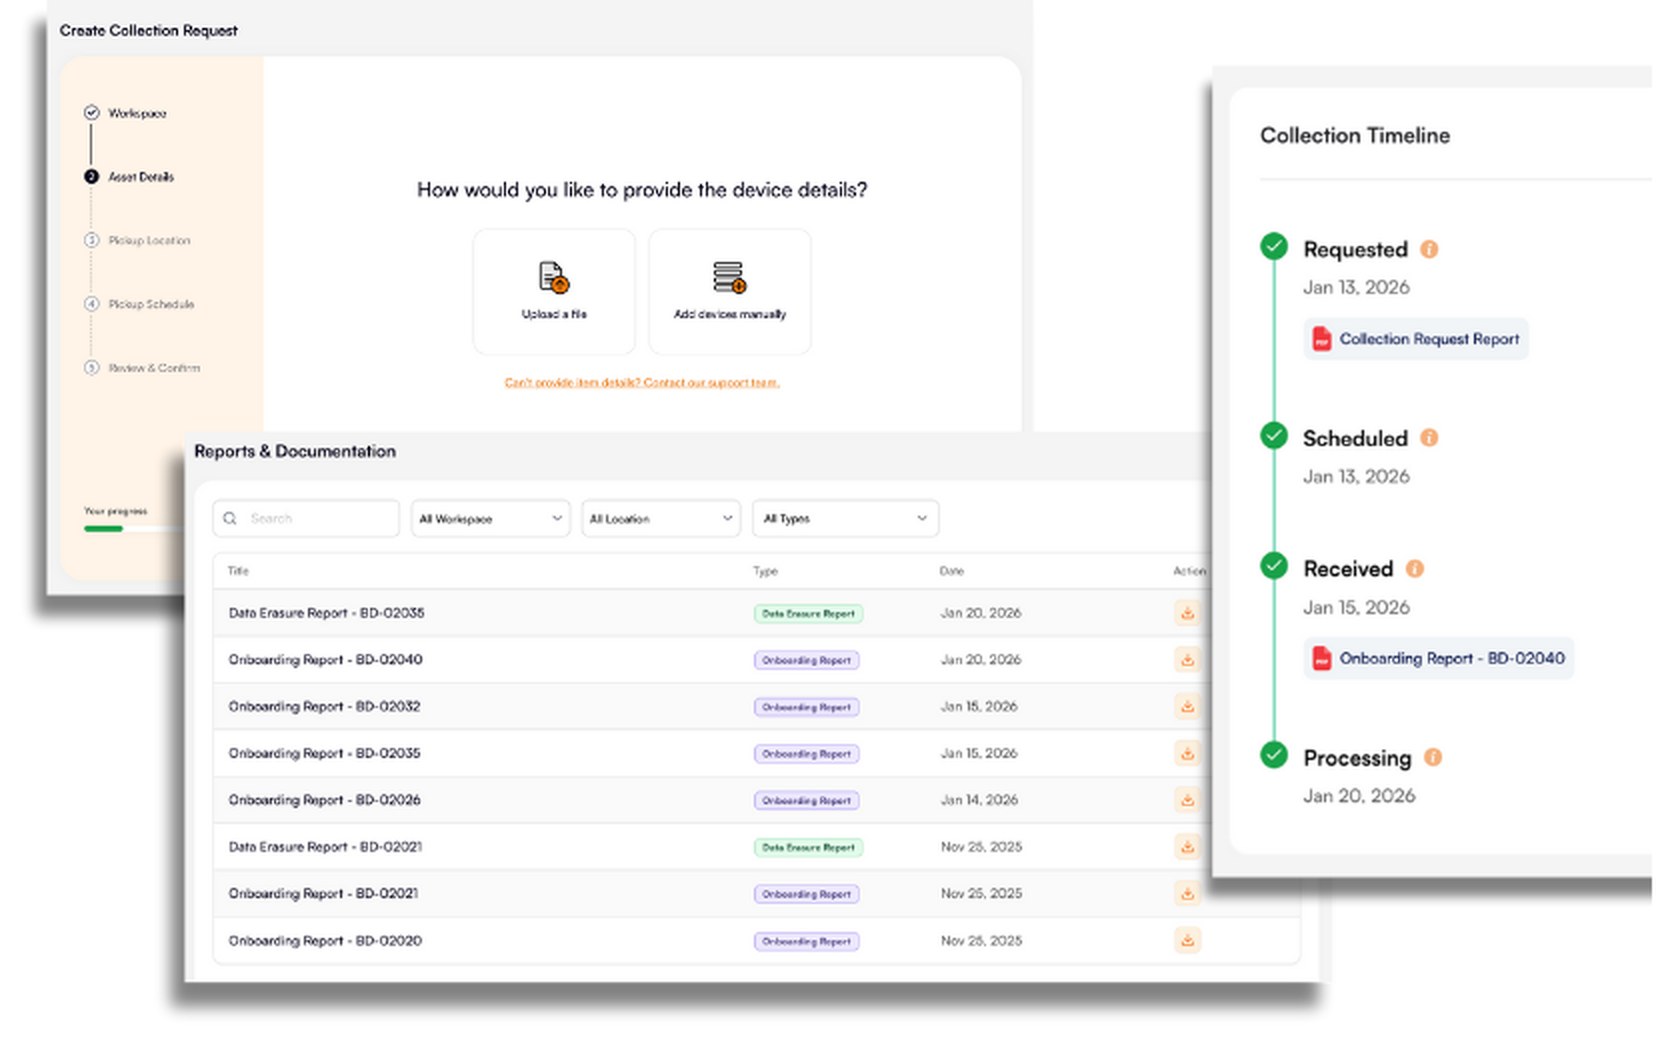This screenshot has width=1656, height=1038.
Task: Select the Review & Confirm step
Action: [142, 368]
